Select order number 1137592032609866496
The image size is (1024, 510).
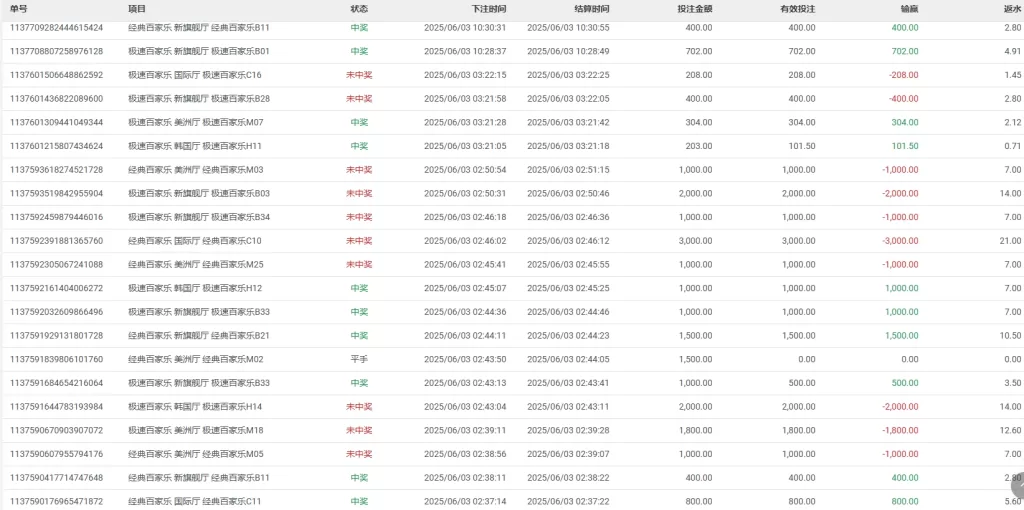(x=56, y=311)
